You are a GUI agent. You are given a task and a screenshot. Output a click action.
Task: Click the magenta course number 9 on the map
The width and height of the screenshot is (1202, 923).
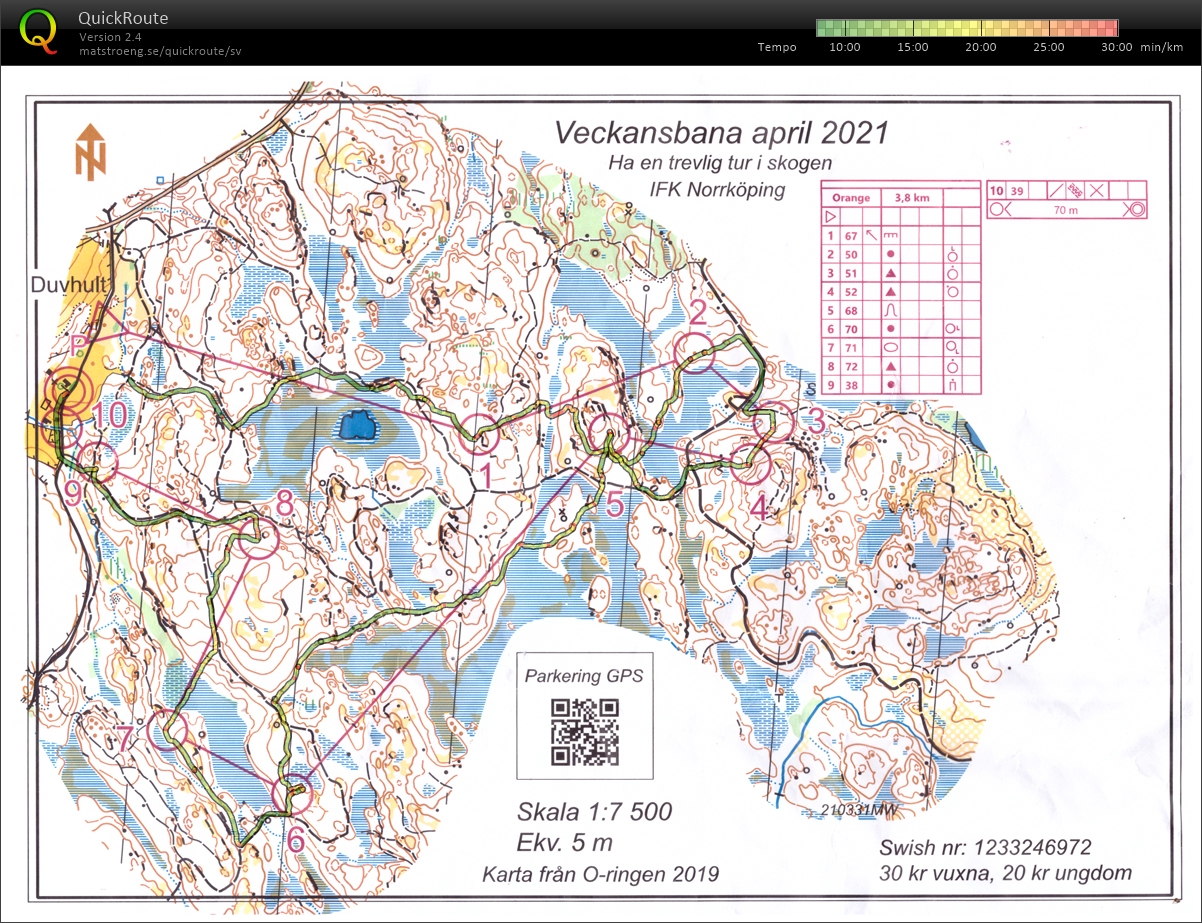click(x=73, y=491)
